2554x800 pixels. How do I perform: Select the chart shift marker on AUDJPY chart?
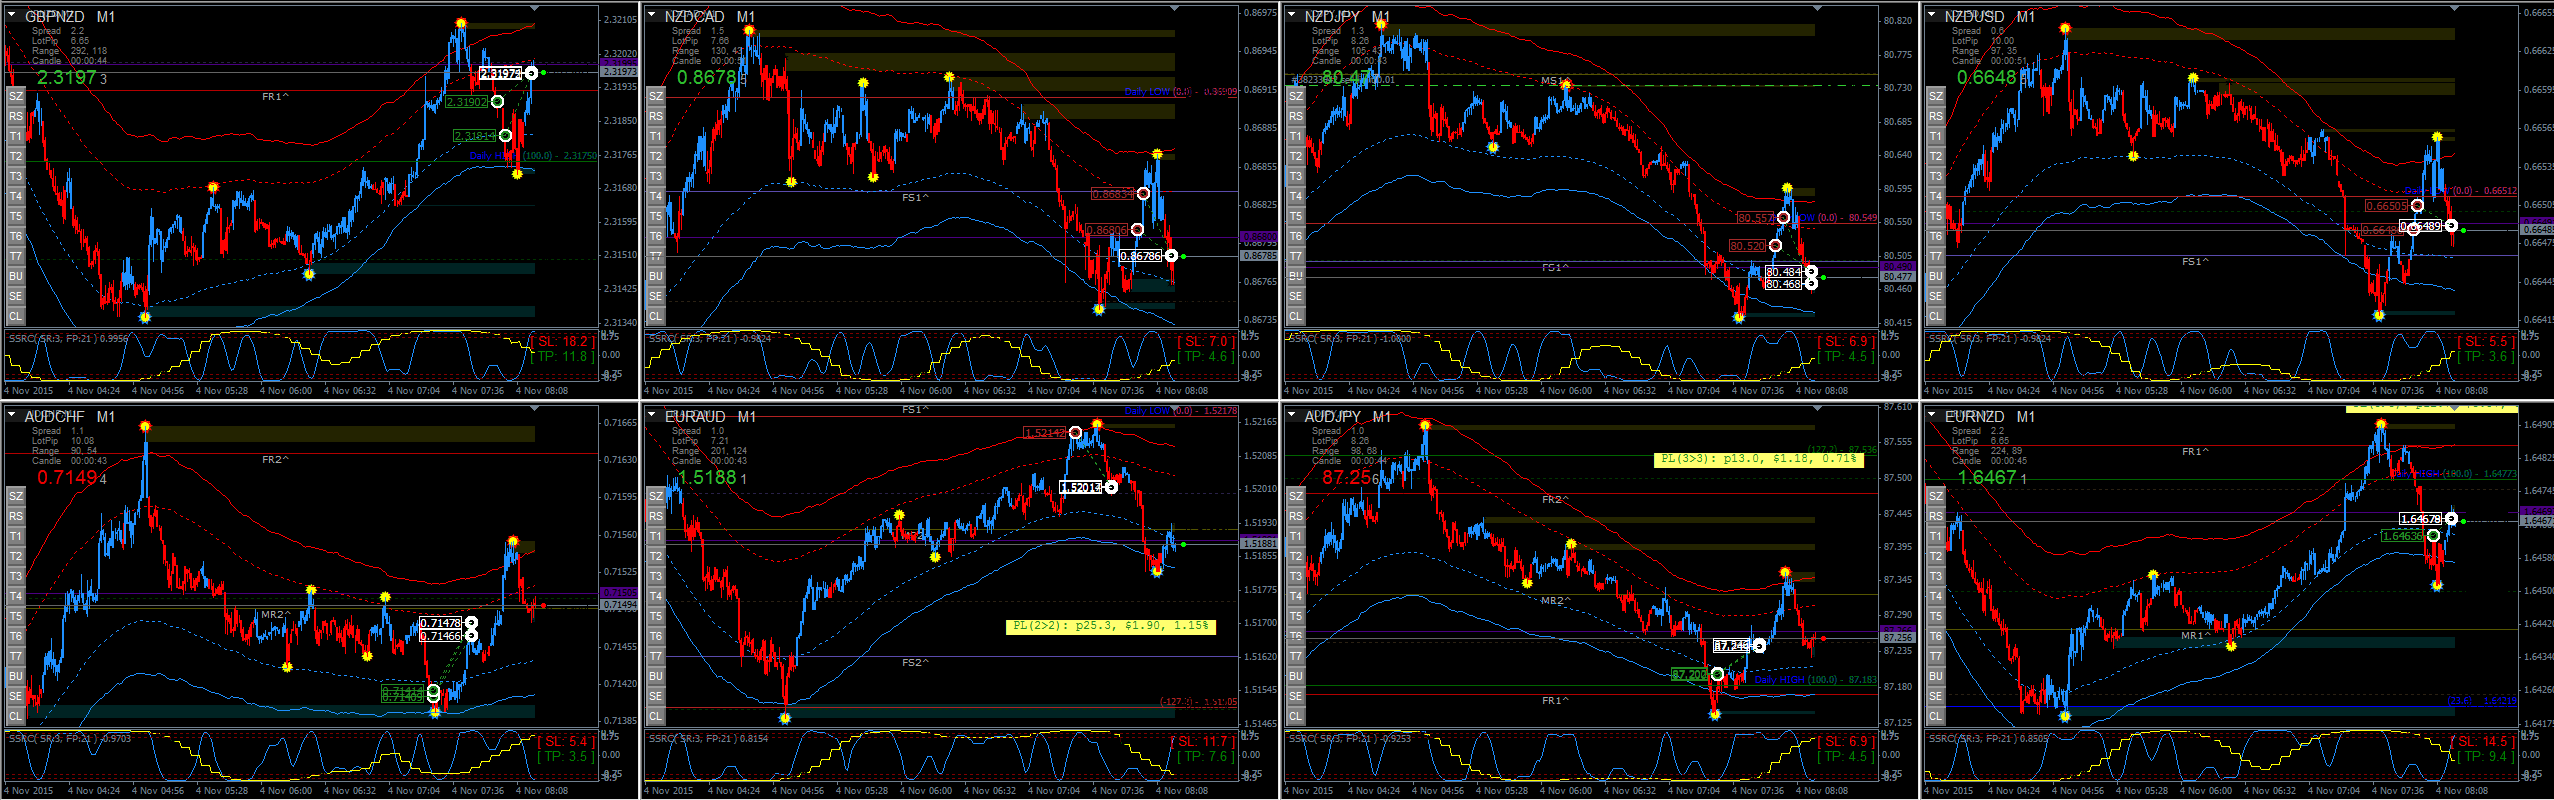pos(1816,409)
